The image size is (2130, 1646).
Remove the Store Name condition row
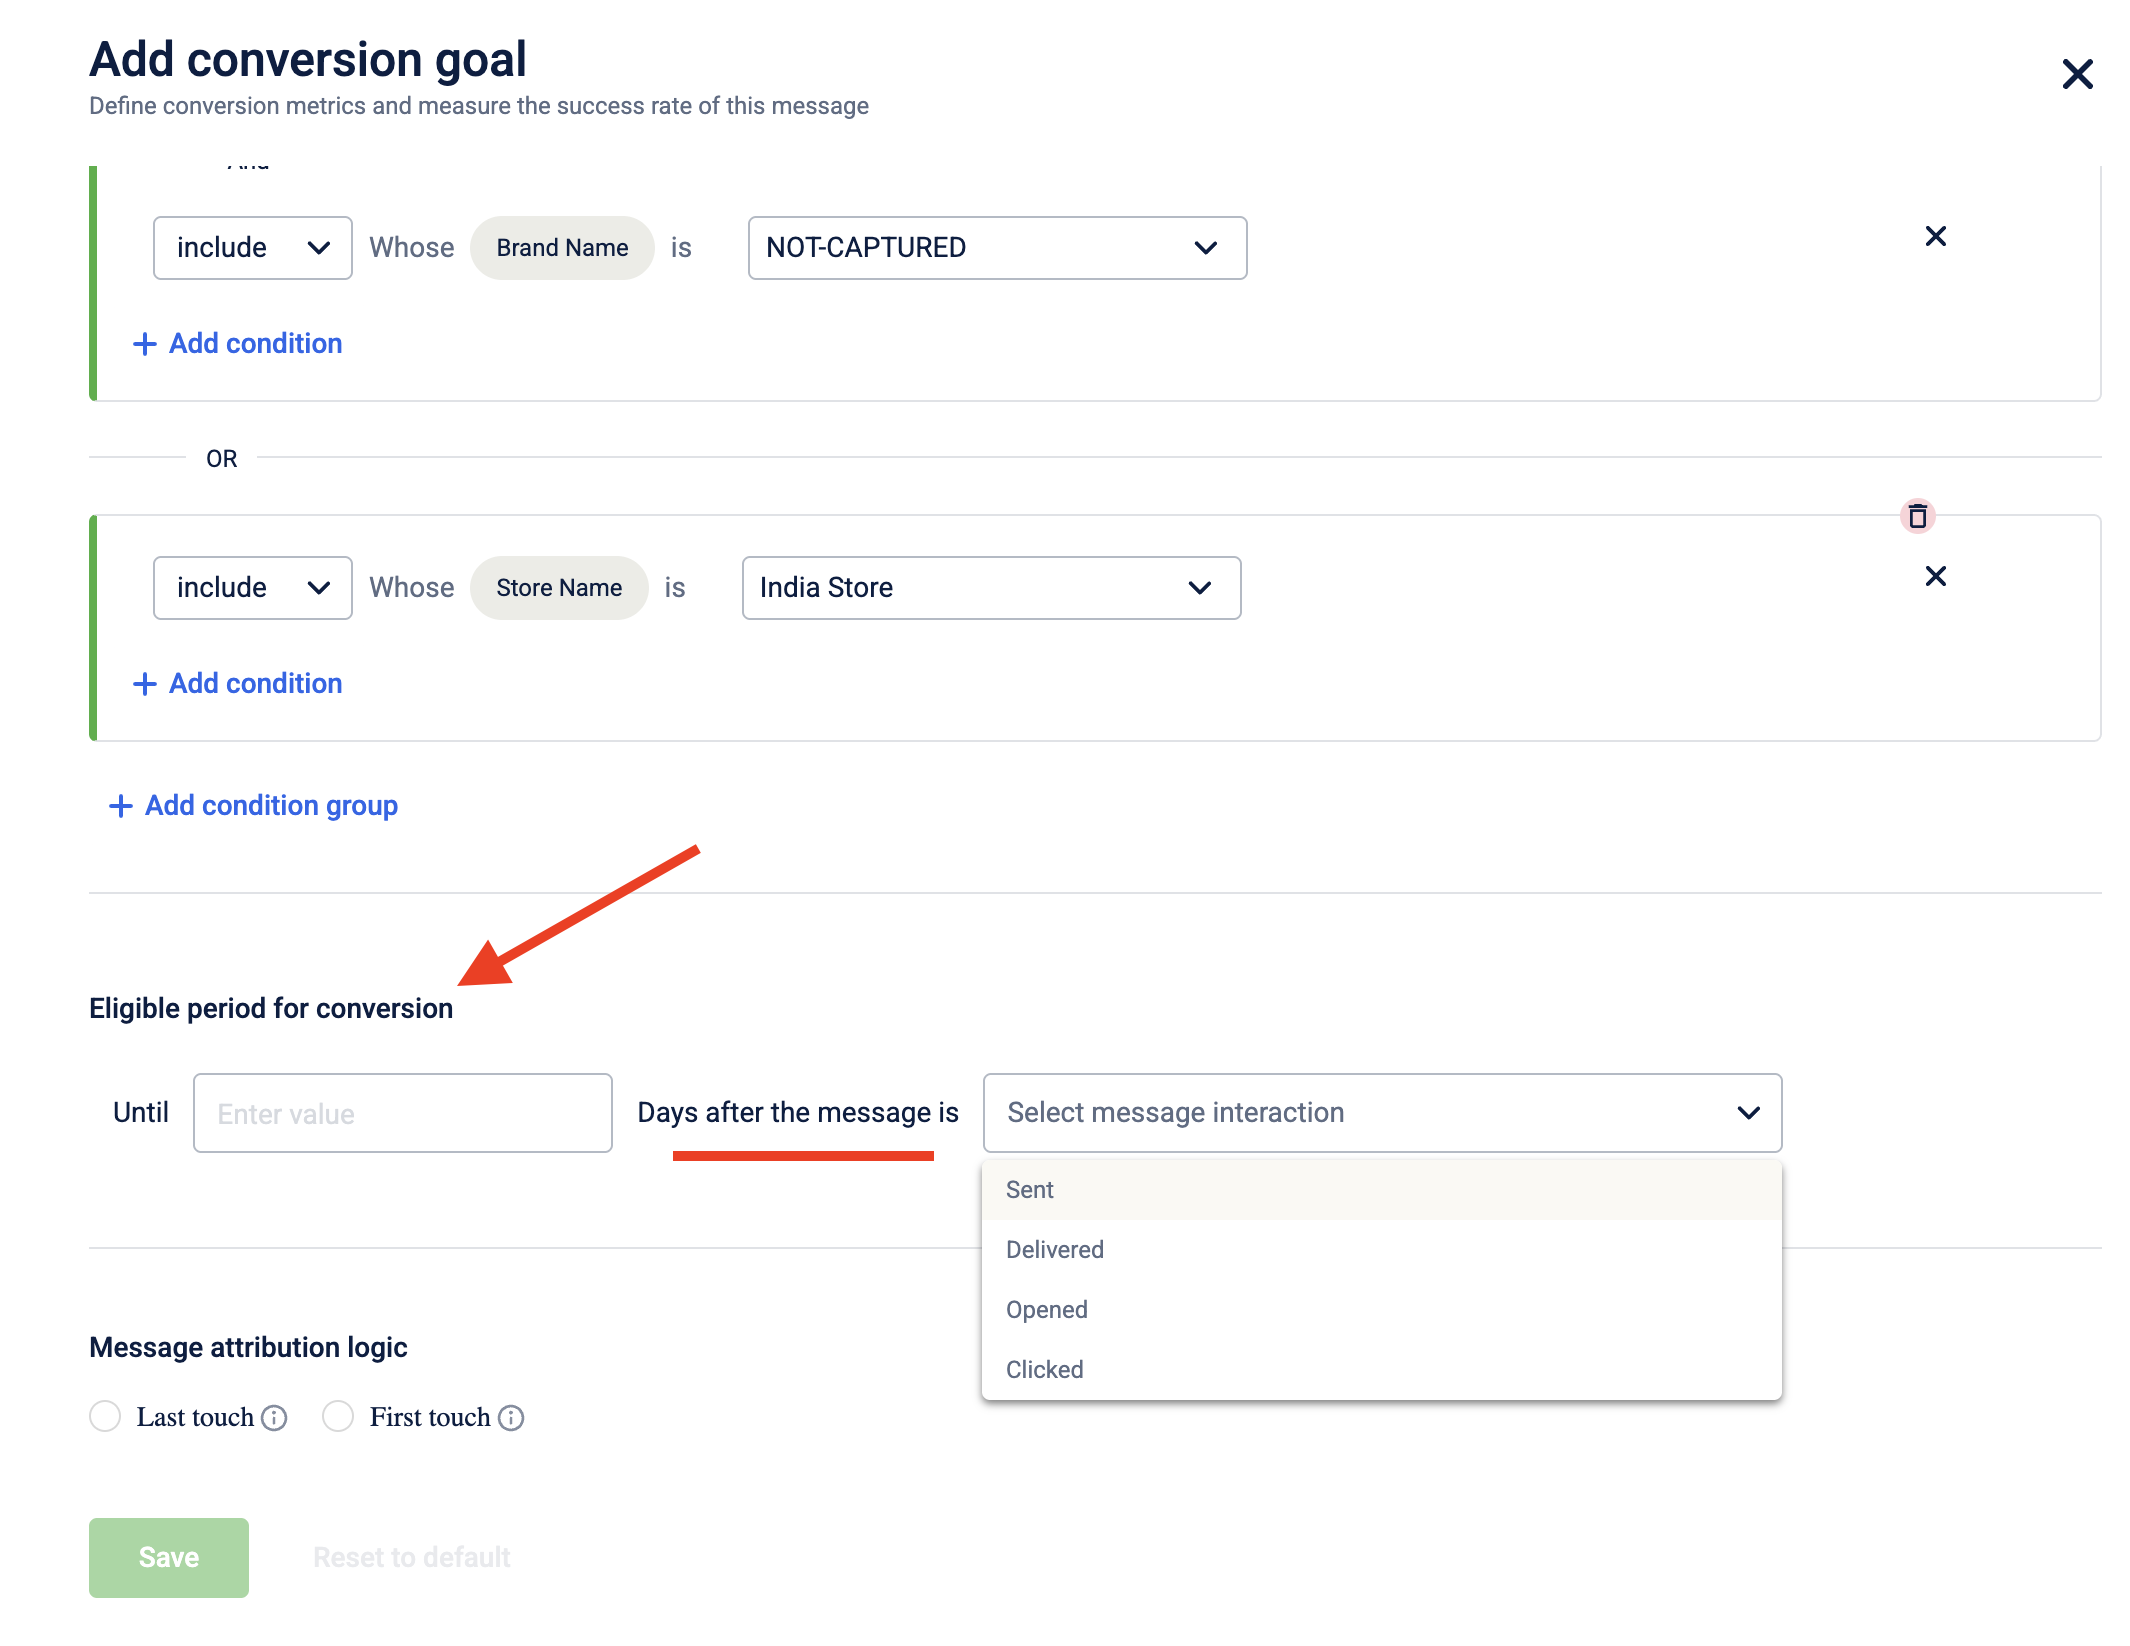[1935, 576]
